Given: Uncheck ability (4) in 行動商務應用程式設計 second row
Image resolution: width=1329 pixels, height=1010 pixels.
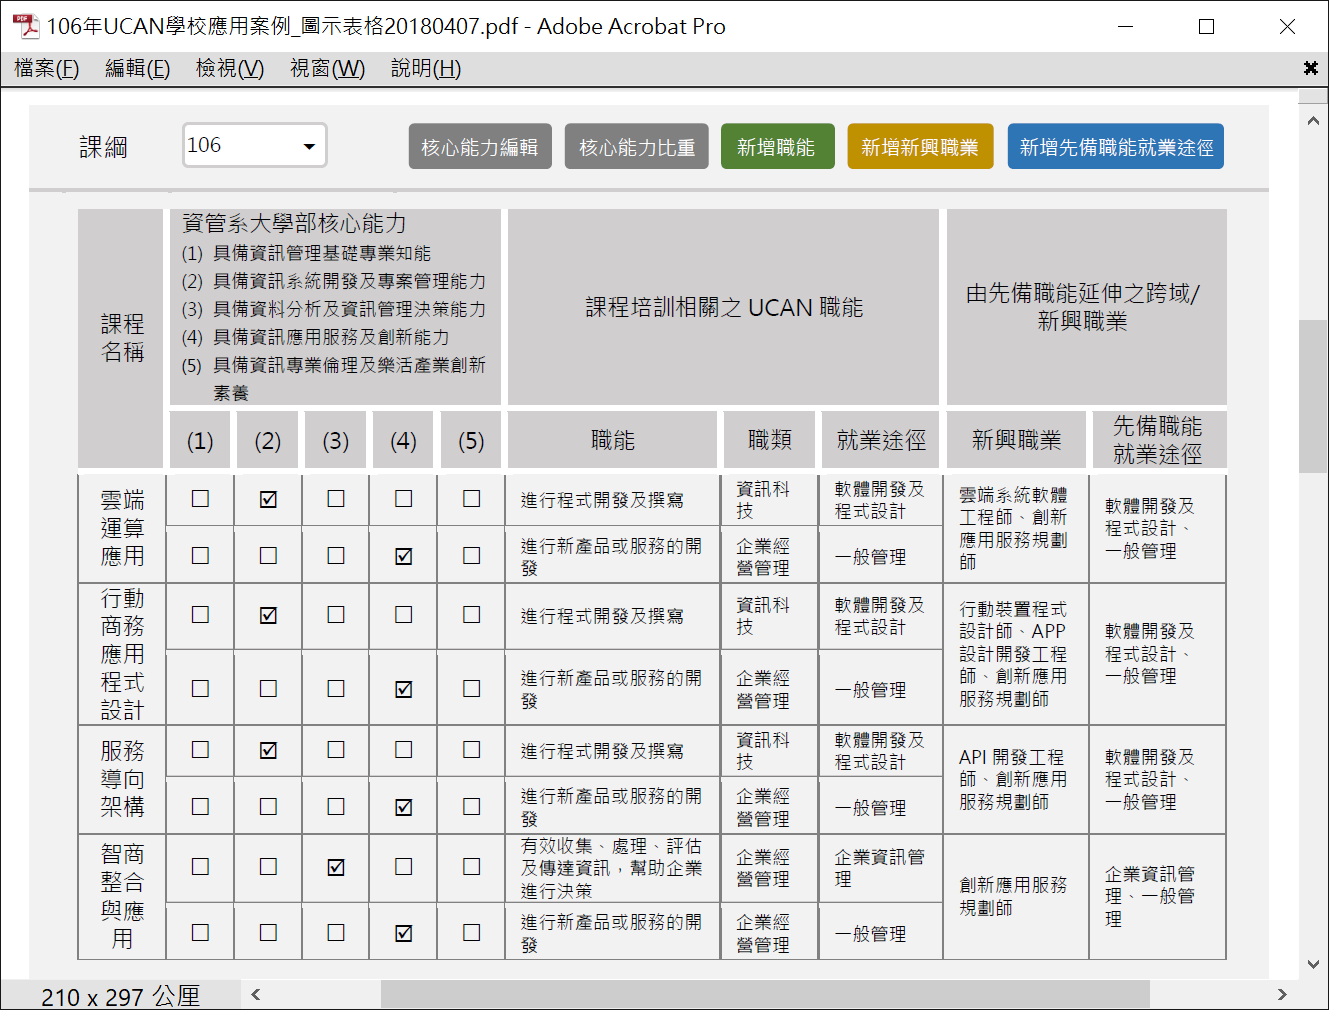Looking at the screenshot, I should [404, 689].
